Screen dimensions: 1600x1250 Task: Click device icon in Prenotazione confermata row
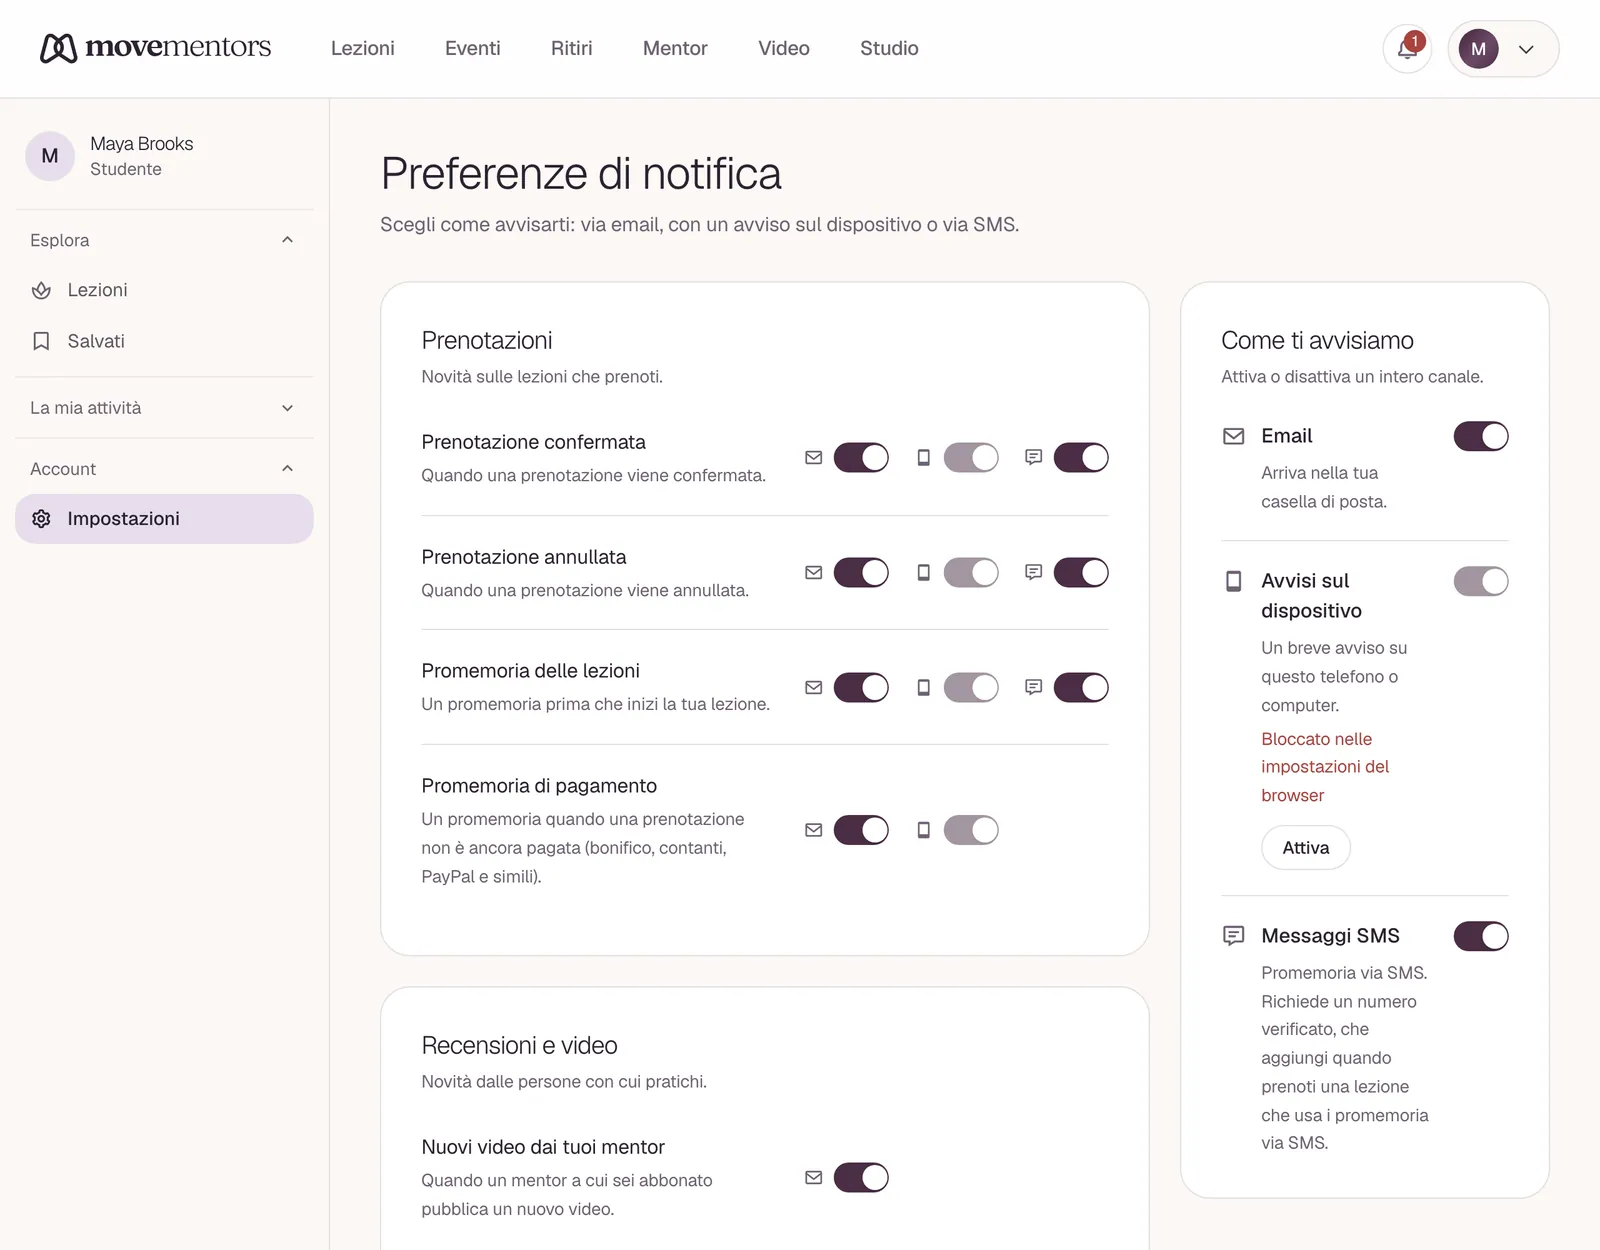point(924,457)
